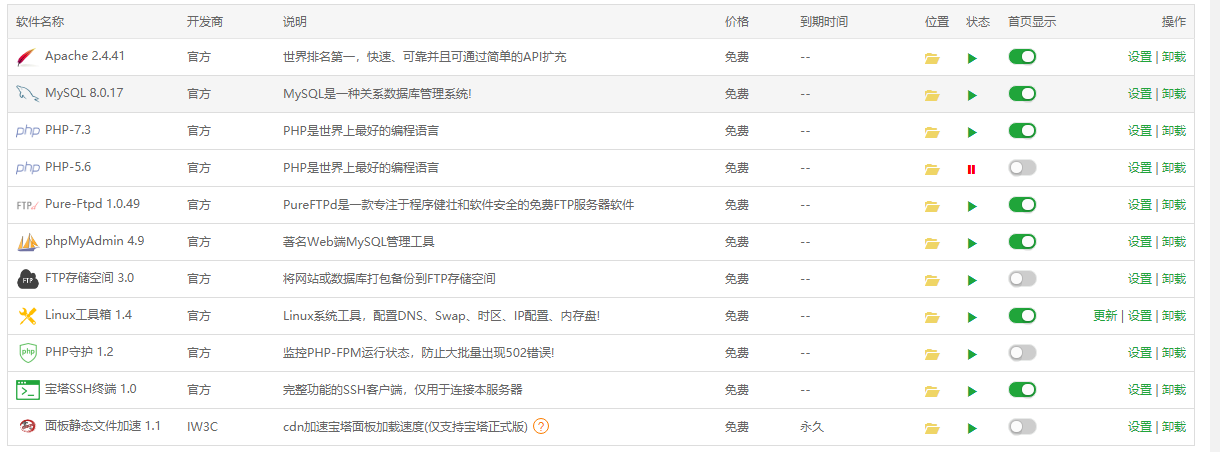The height and width of the screenshot is (452, 1220).
Task: Disable homepage display for Pure-Ftpd
Action: (1022, 205)
